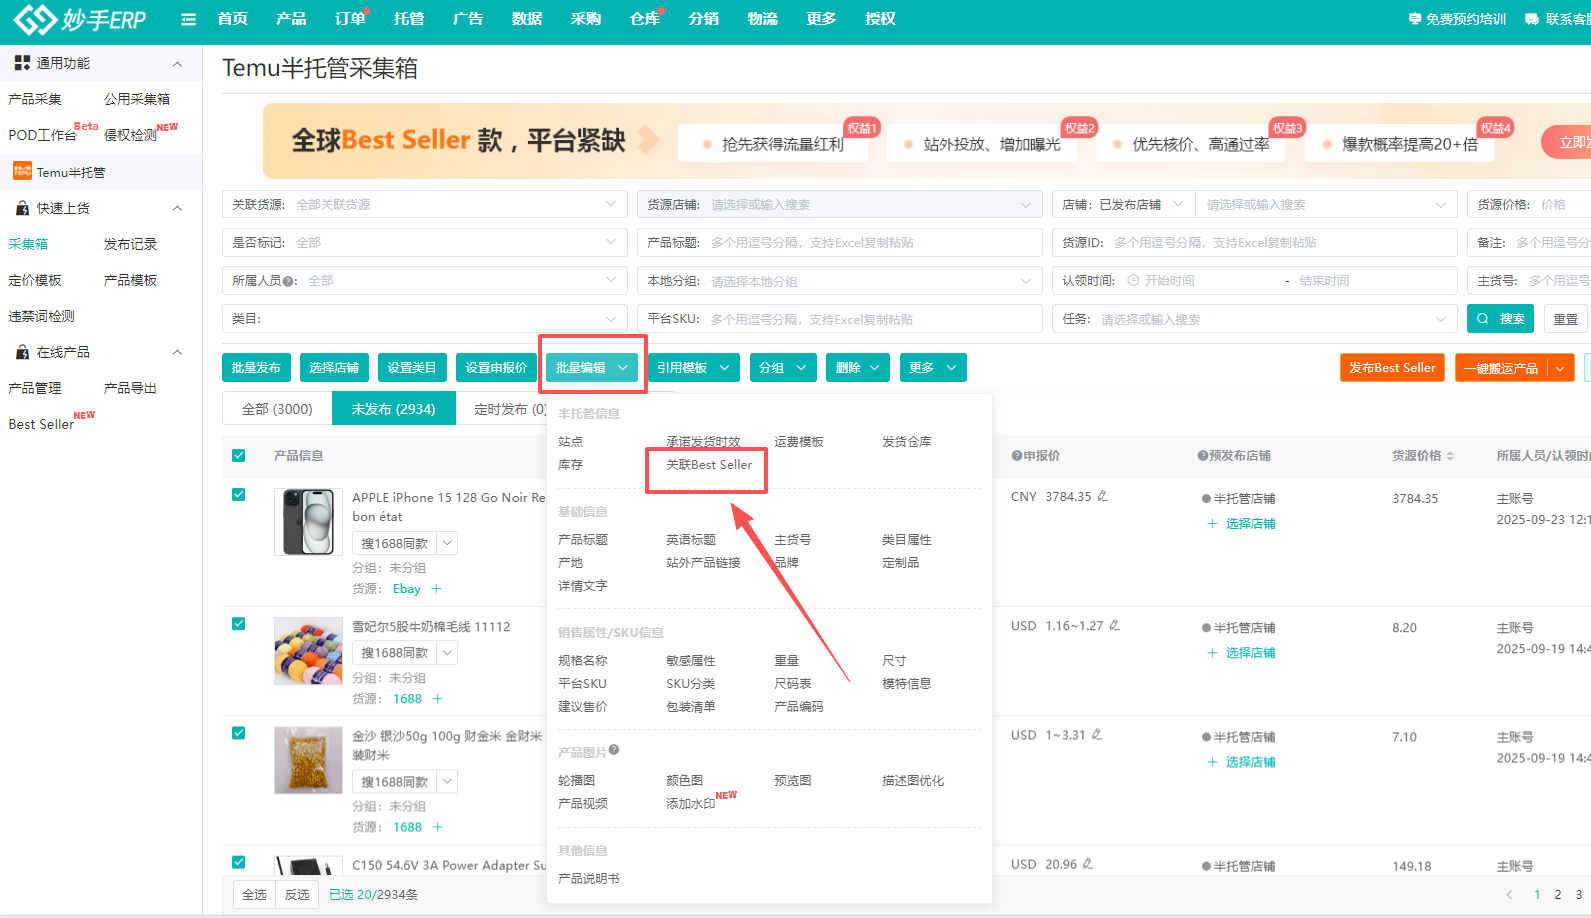Click the iPhone 15 product thumbnail

pyautogui.click(x=308, y=522)
